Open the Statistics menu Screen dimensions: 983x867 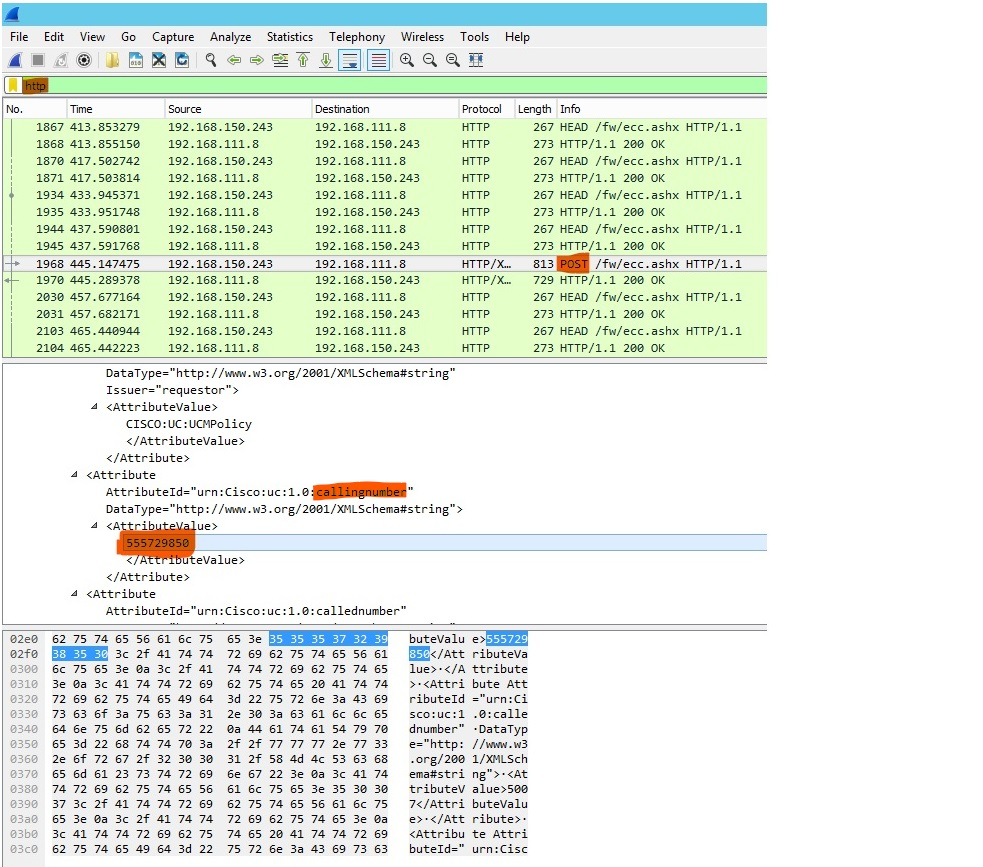[x=290, y=37]
